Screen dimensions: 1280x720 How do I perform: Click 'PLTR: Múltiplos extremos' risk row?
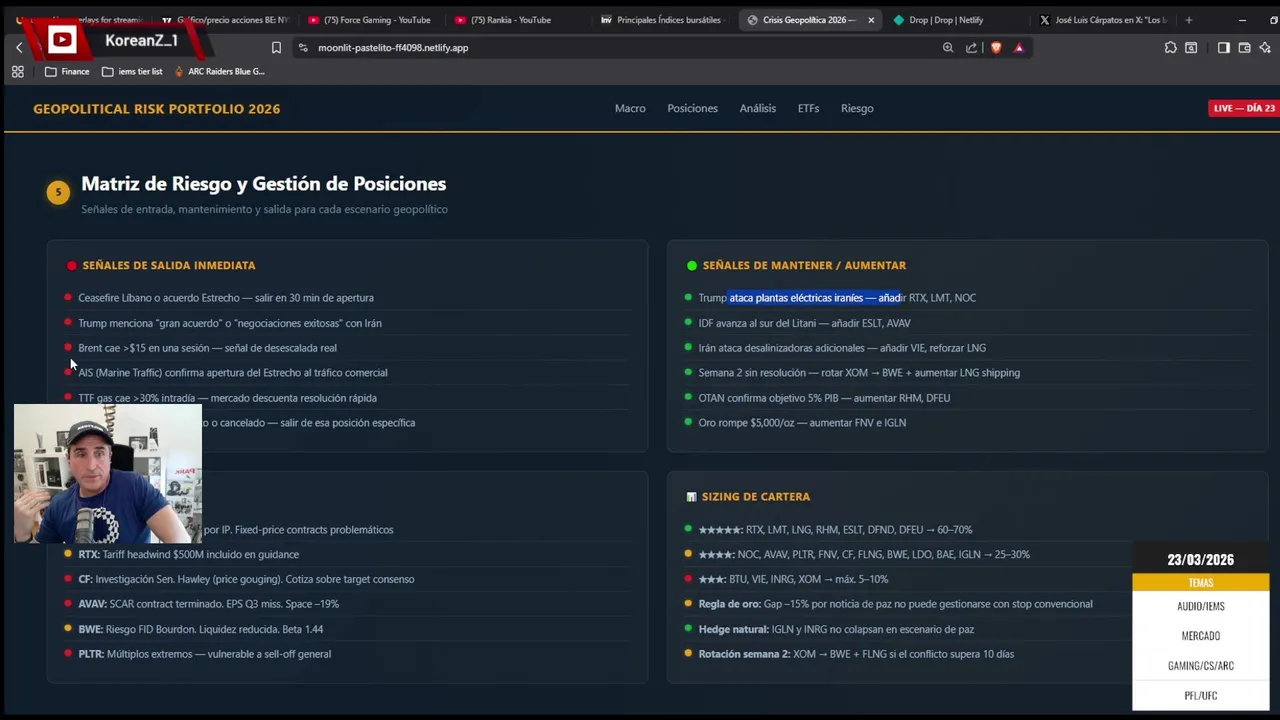[204, 654]
